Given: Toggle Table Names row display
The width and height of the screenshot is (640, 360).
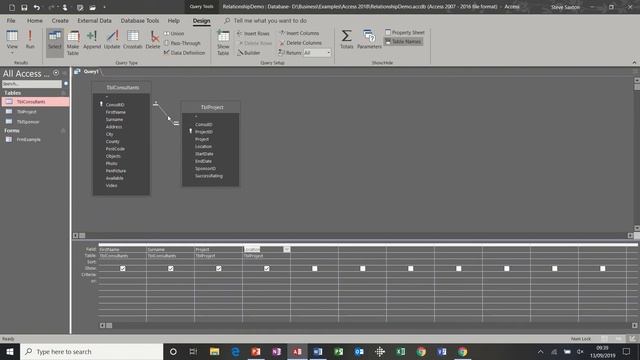Looking at the screenshot, I should point(403,42).
